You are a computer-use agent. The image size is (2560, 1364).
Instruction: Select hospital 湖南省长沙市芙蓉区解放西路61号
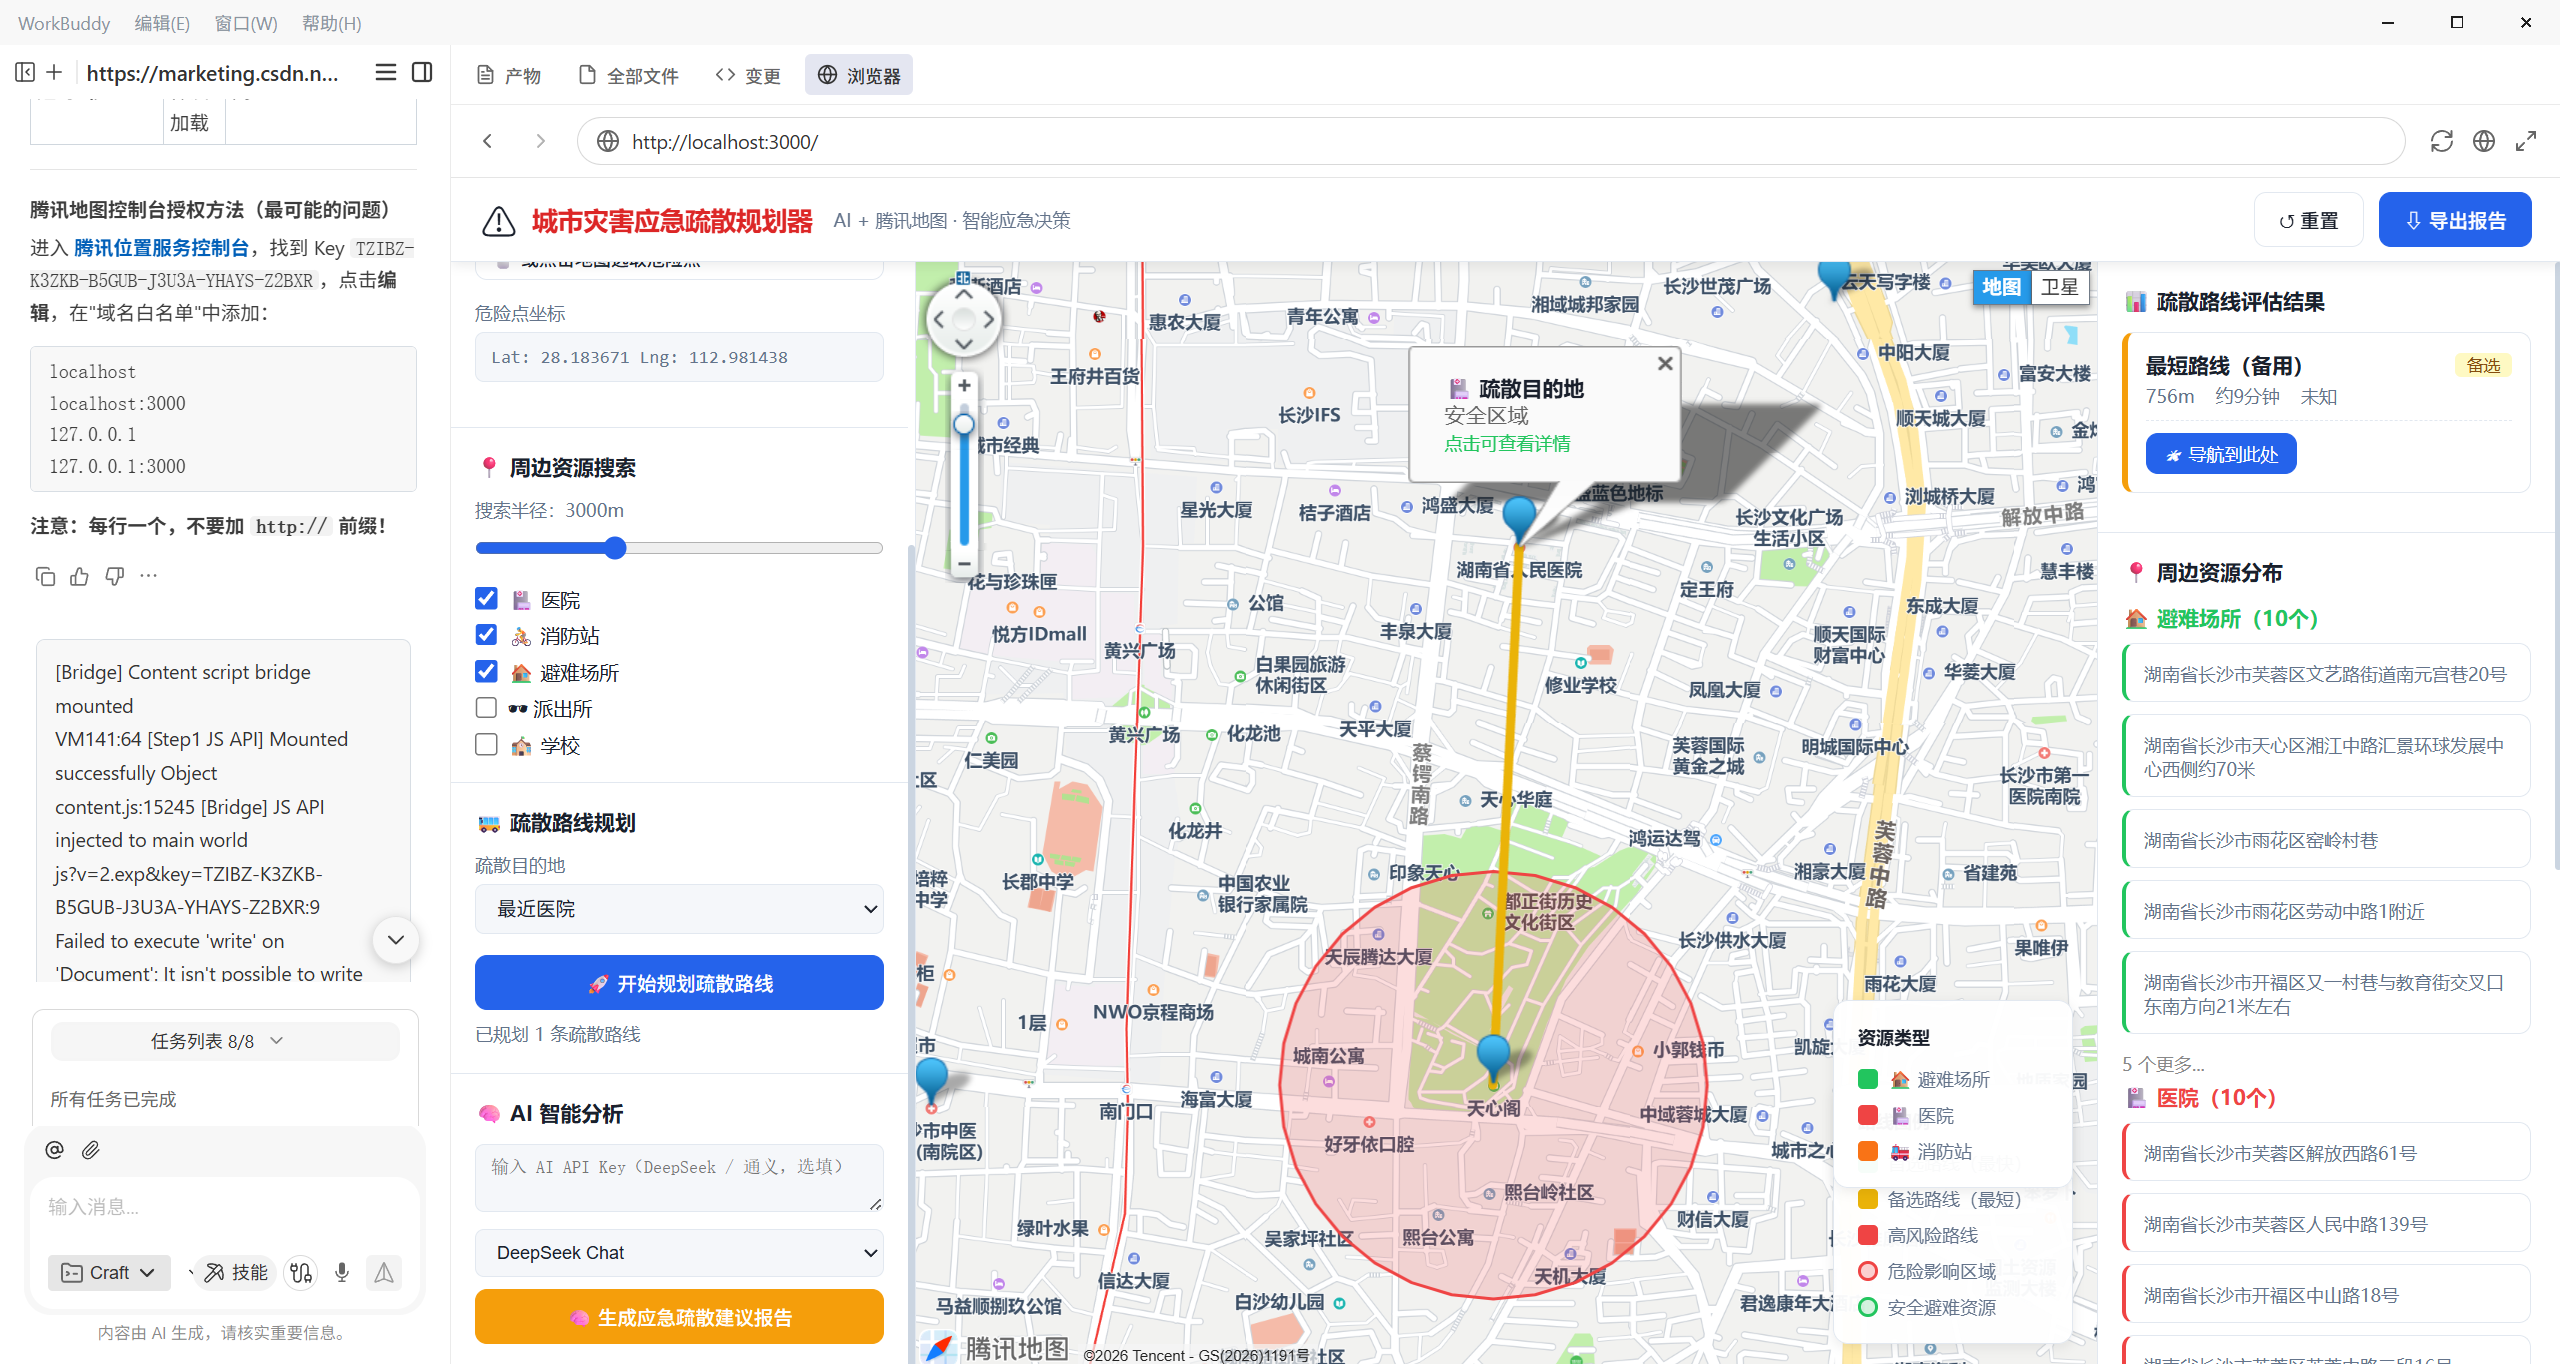pos(2327,1153)
